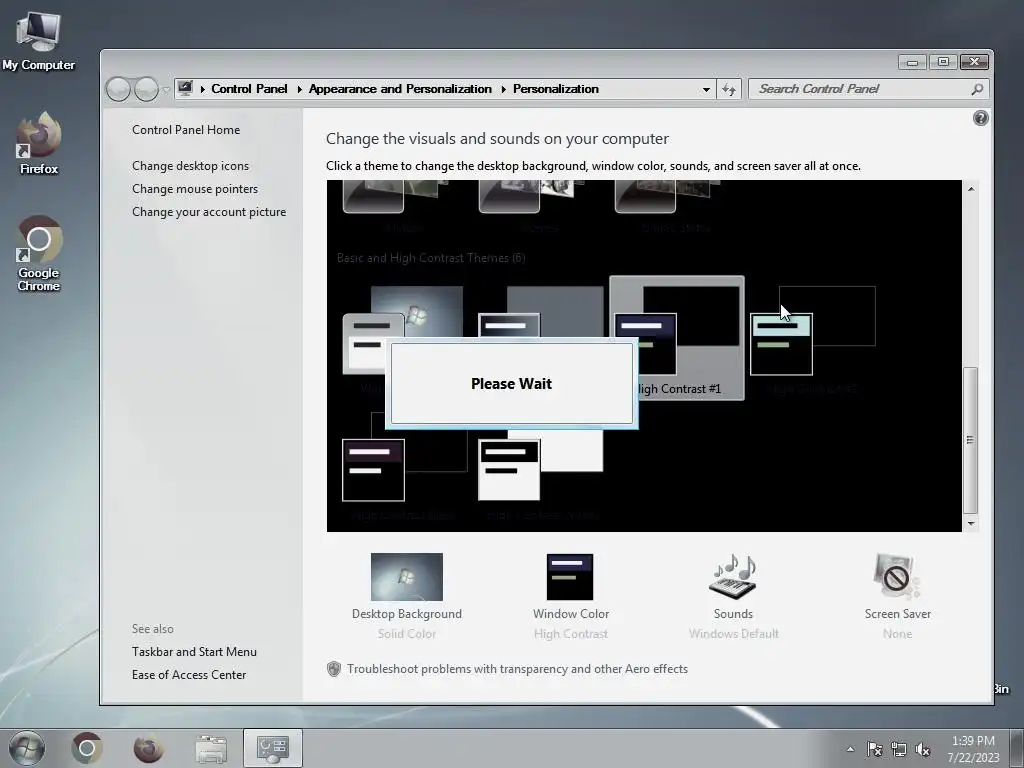Viewport: 1024px width, 768px height.
Task: Click Change your account picture link
Action: tap(209, 212)
